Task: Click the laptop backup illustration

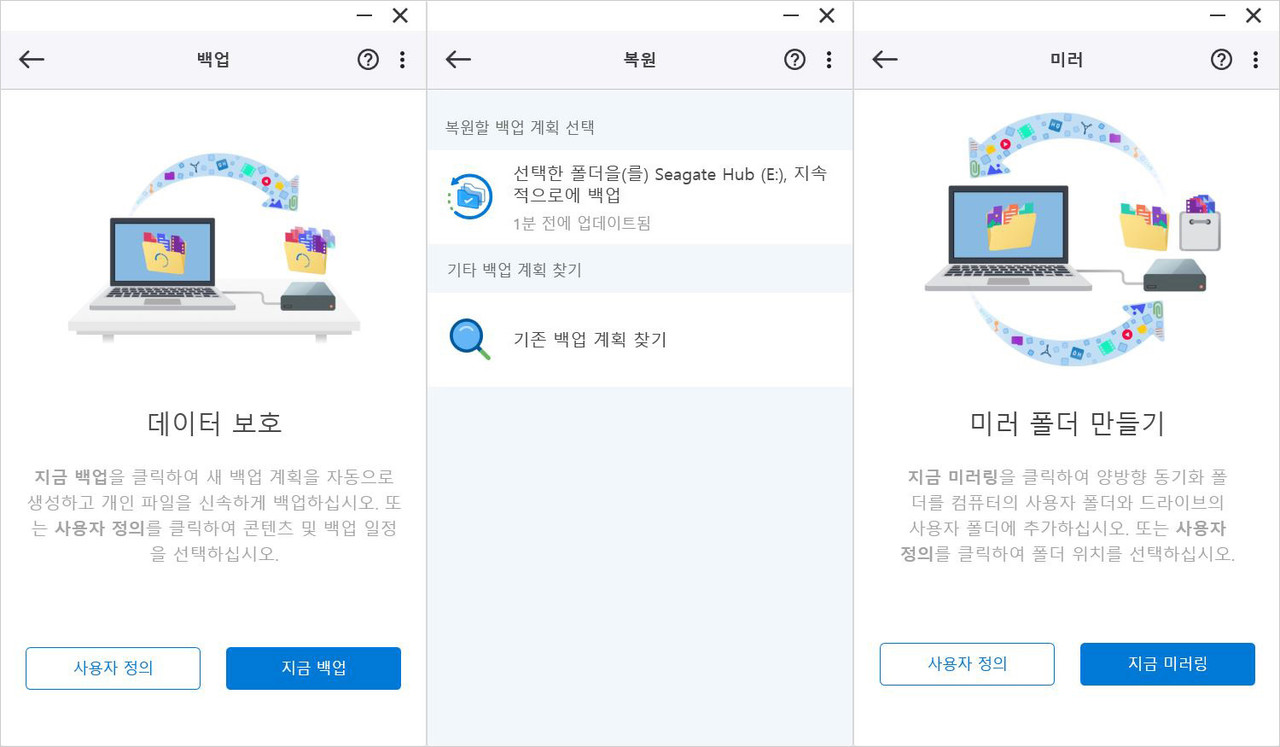Action: pyautogui.click(x=214, y=250)
